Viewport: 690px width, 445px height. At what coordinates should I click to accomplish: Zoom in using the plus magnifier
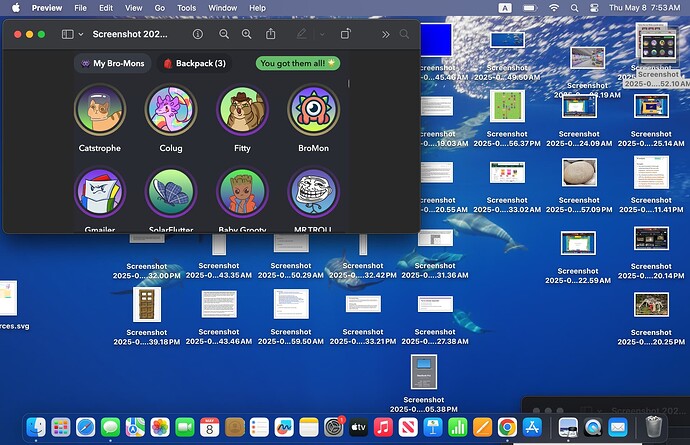pos(246,34)
